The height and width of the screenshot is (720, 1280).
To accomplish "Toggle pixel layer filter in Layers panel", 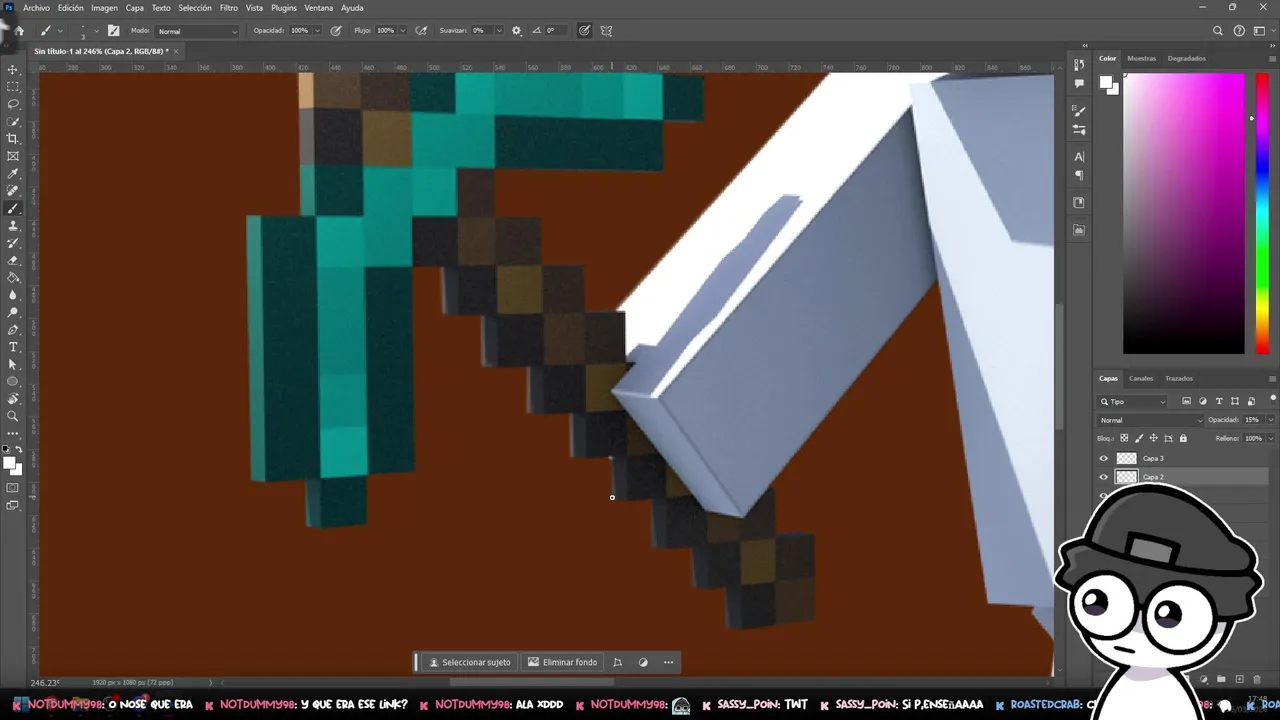I will 1186,401.
